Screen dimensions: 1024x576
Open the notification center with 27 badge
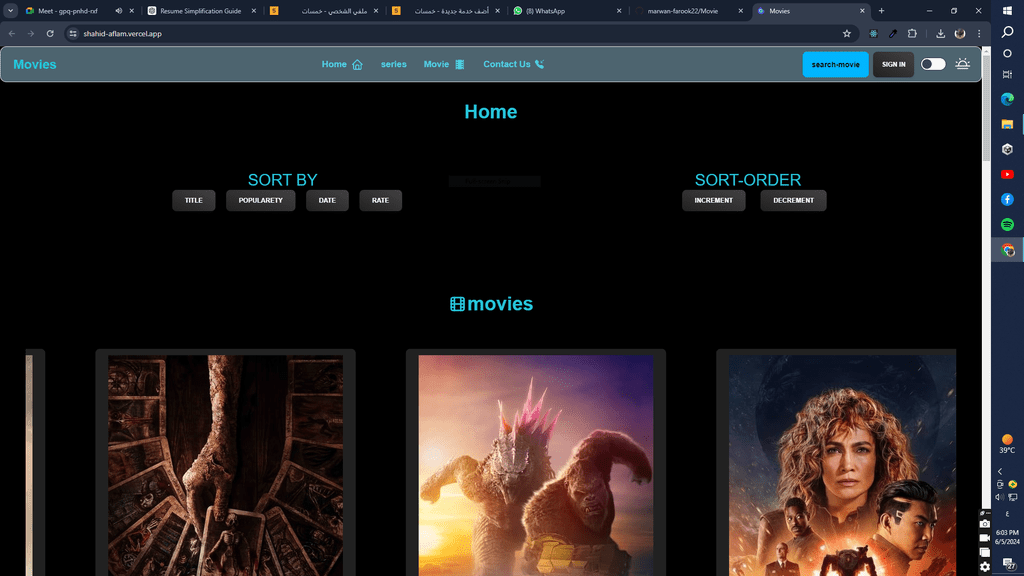click(x=1009, y=564)
